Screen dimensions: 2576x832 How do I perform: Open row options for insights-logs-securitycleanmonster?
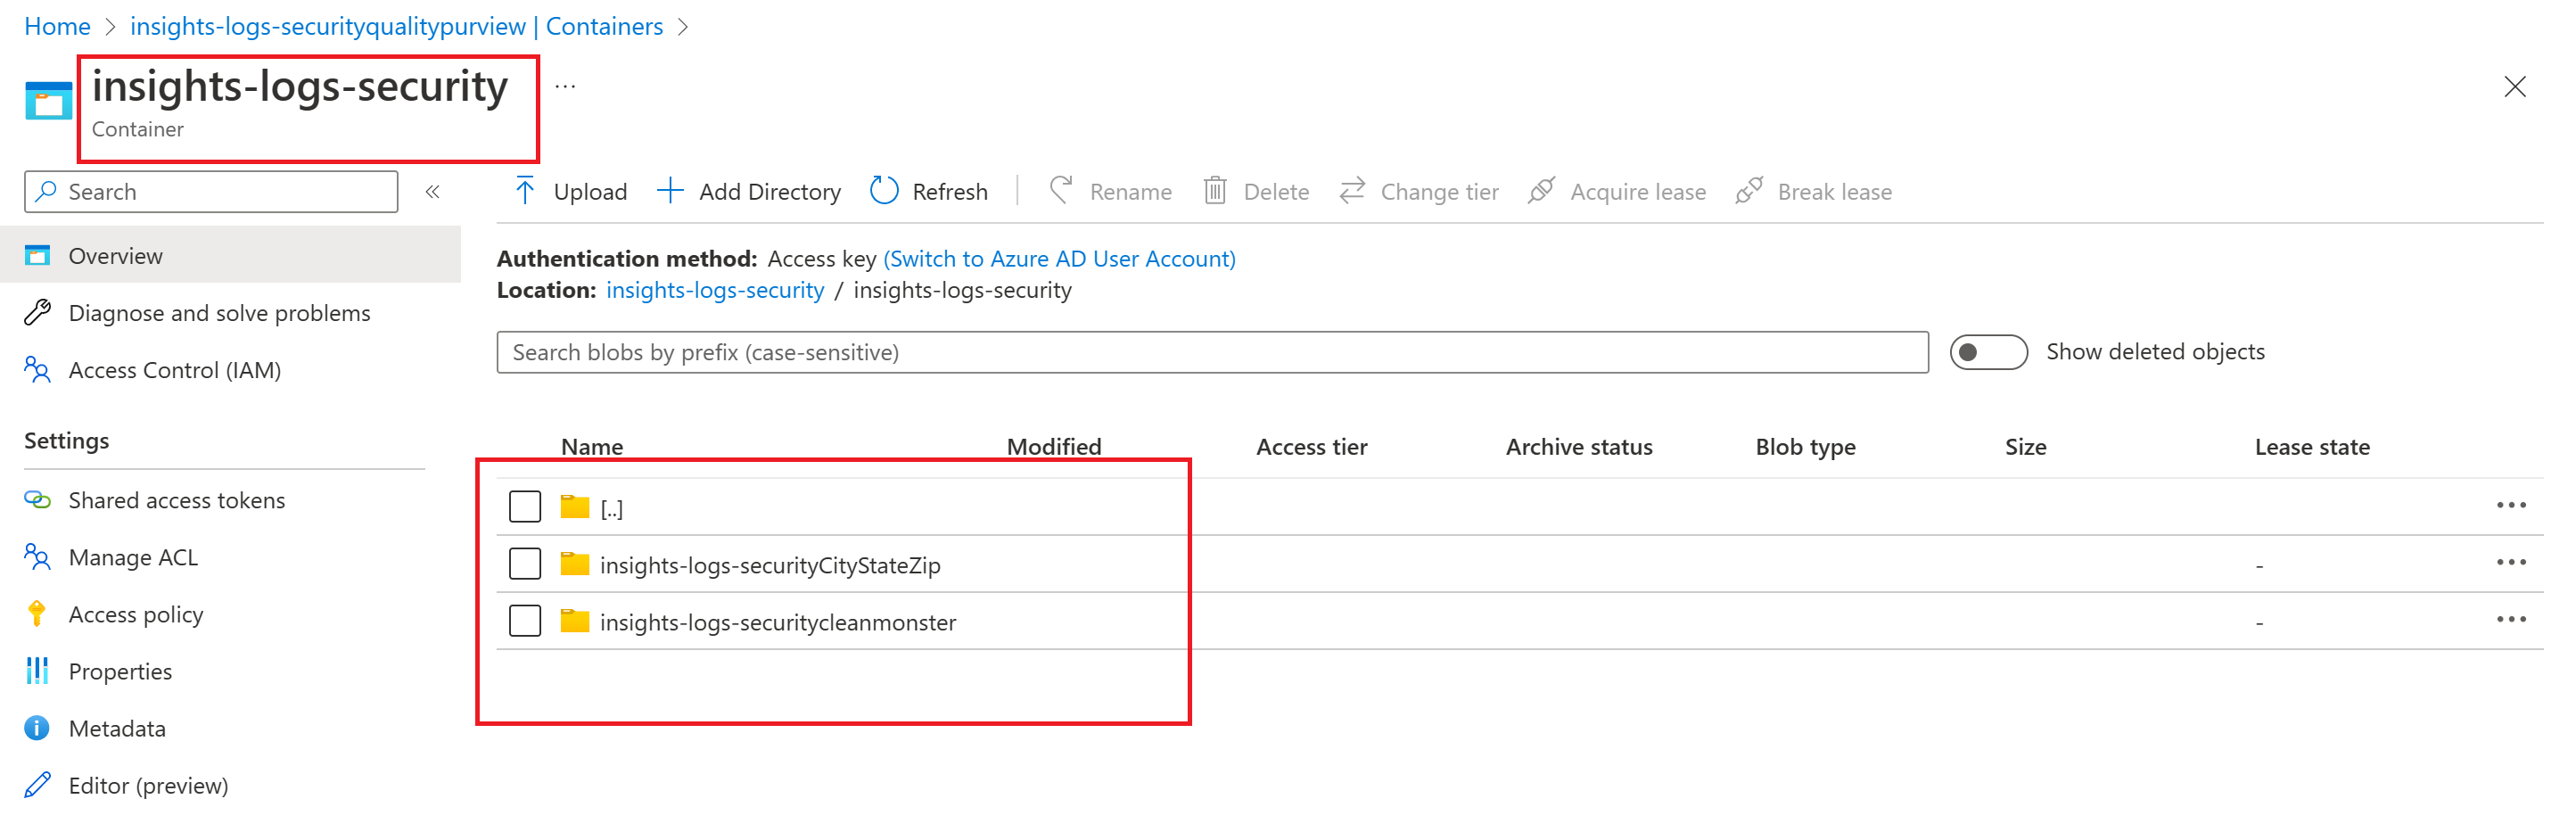pos(2510,620)
